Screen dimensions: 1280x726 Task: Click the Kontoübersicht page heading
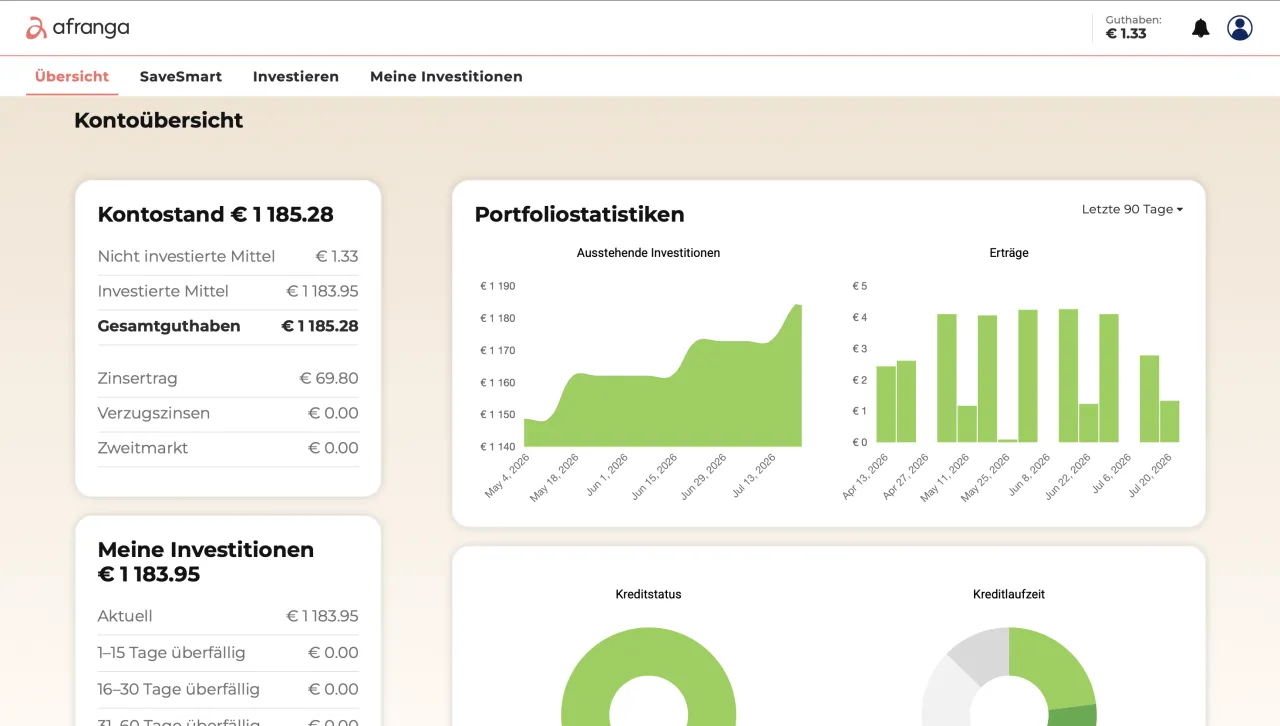coord(159,120)
